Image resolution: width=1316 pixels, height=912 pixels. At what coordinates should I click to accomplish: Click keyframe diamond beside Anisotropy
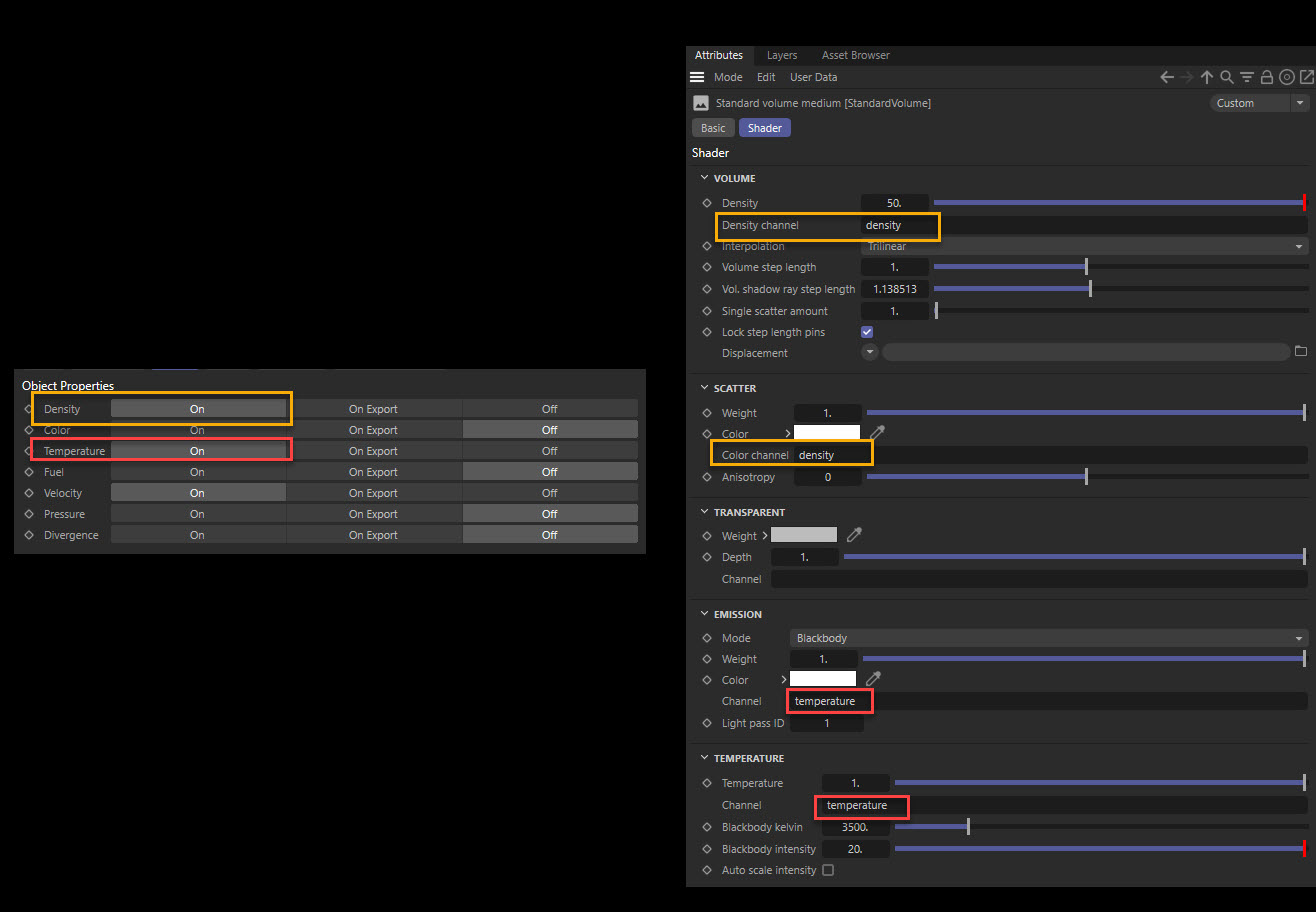(x=706, y=477)
